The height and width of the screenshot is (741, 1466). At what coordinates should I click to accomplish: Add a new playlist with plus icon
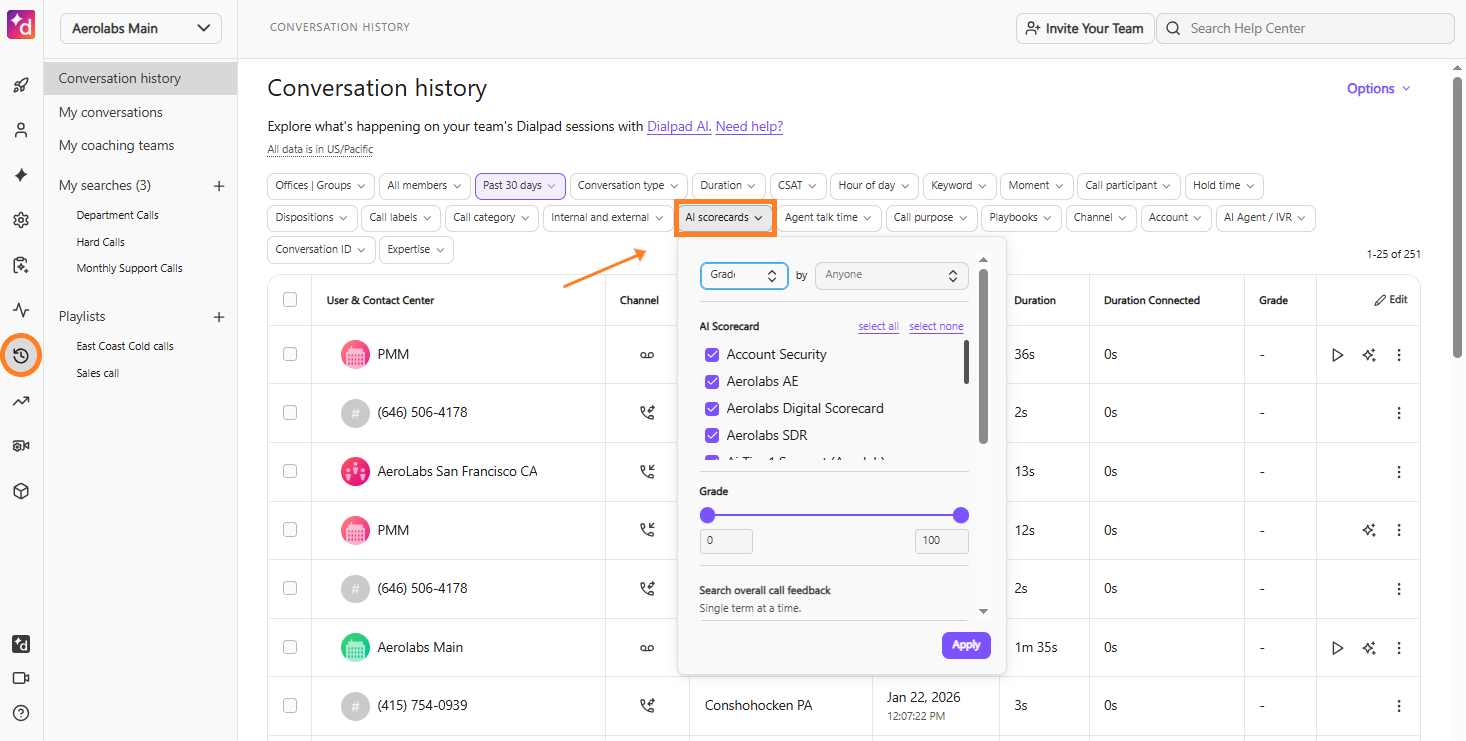click(x=219, y=317)
